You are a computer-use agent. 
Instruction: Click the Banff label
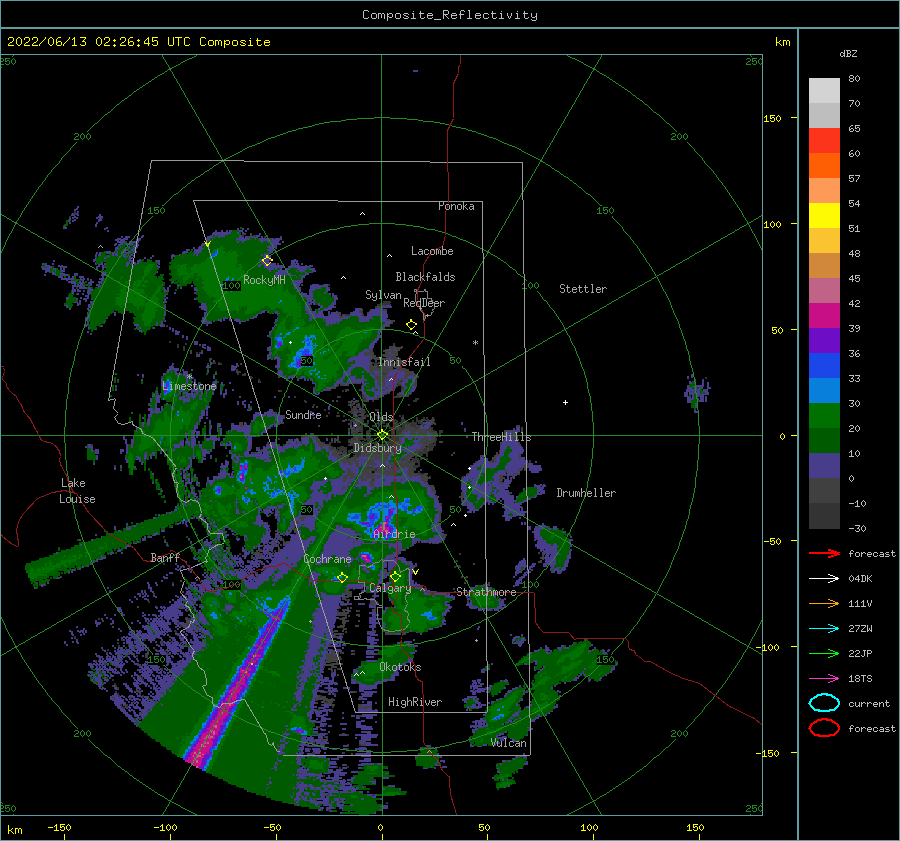tap(165, 557)
